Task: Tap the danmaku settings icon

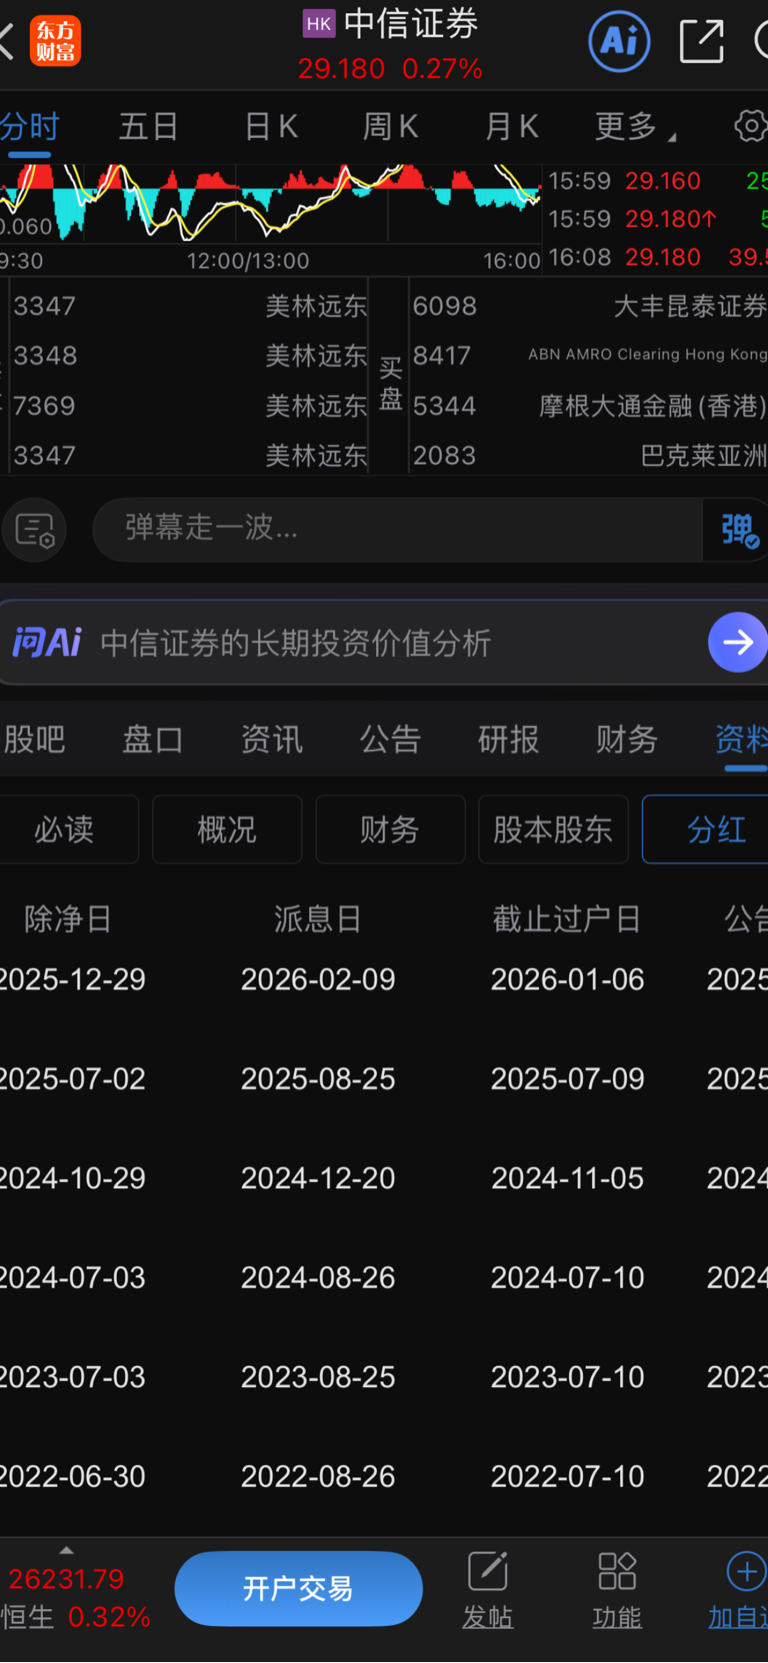Action: click(35, 530)
